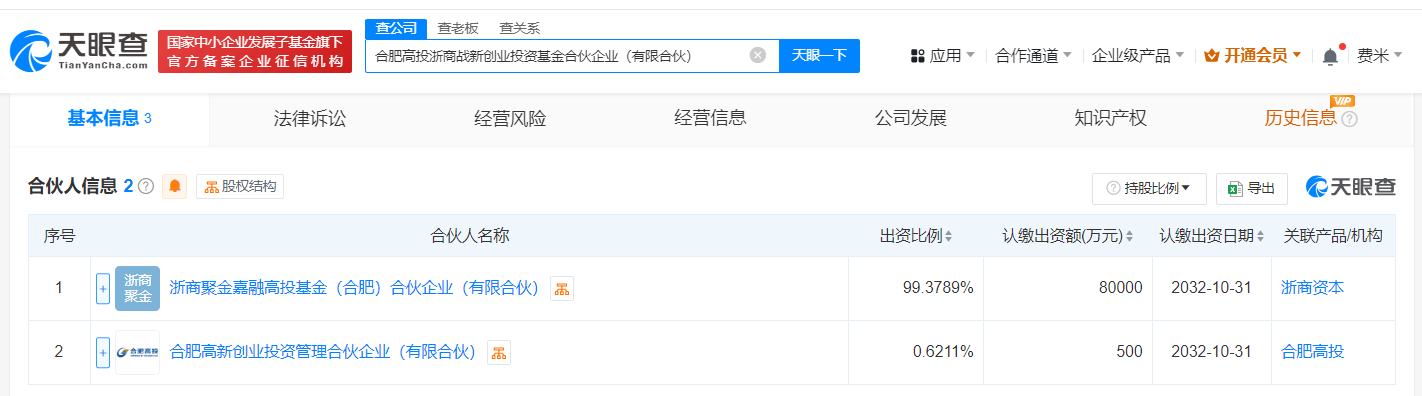Clear search text with the X icon

tap(758, 55)
